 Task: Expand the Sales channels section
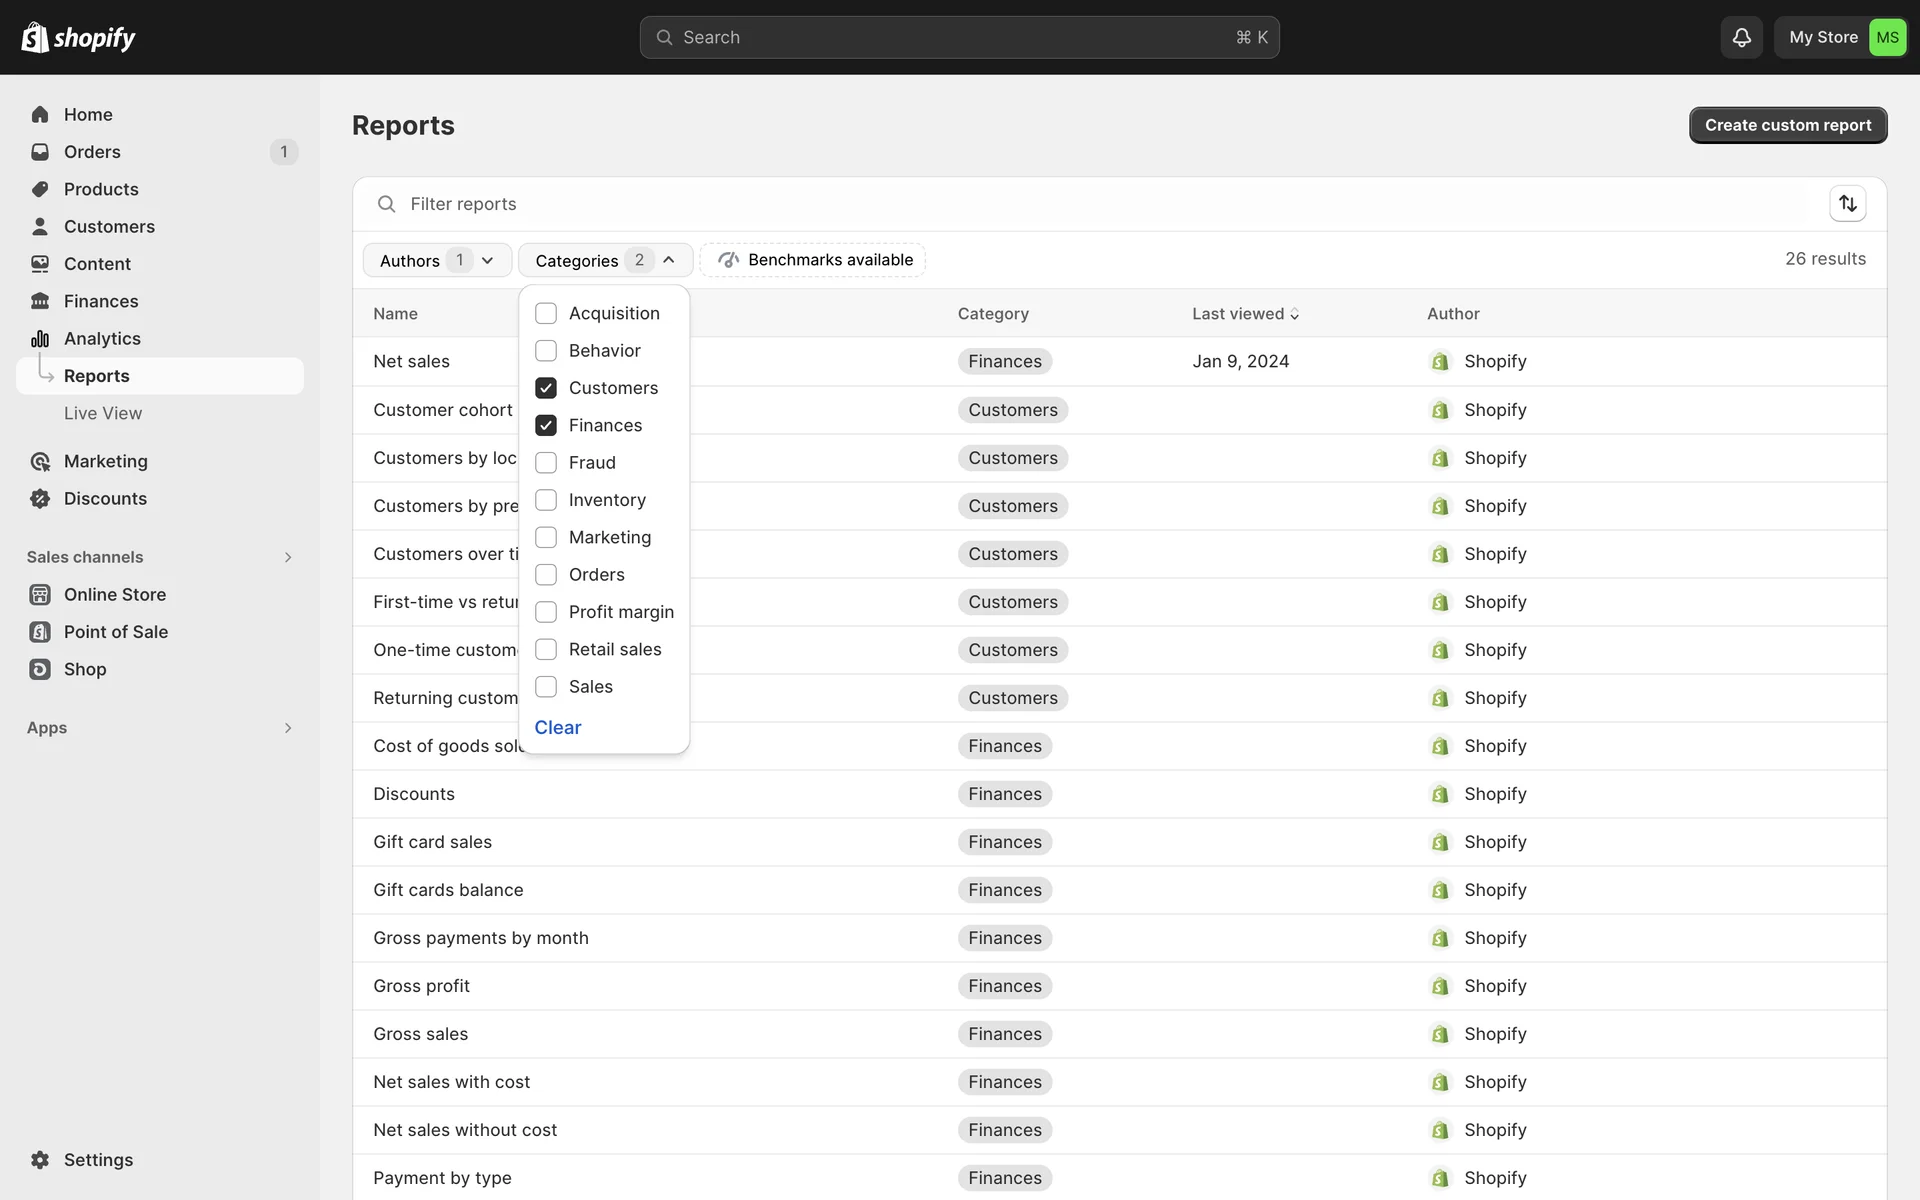coord(288,557)
